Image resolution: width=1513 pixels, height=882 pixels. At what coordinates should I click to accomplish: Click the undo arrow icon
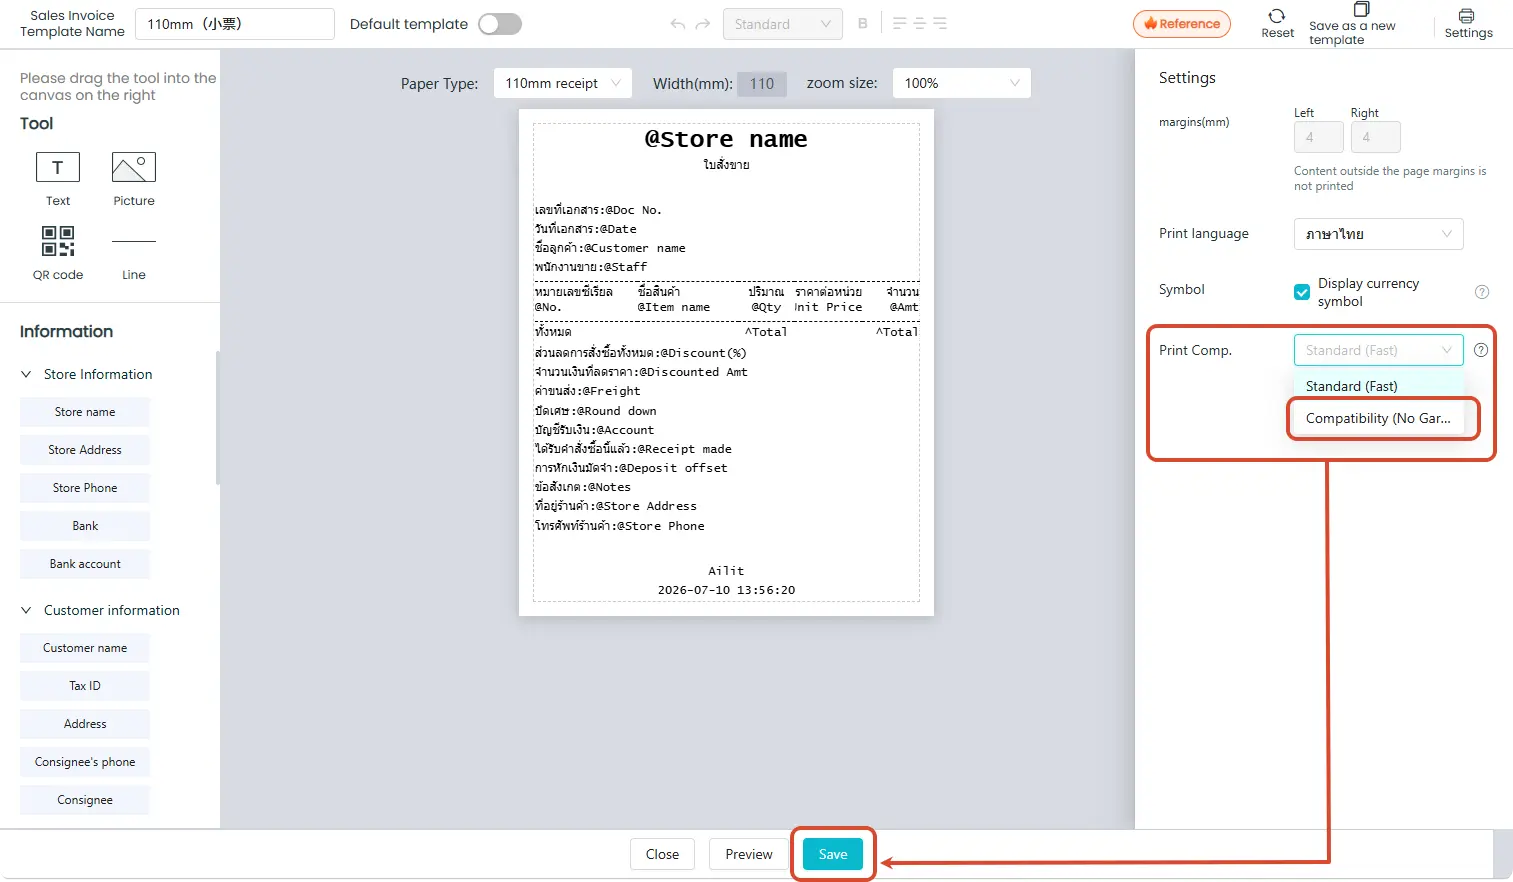pos(678,24)
